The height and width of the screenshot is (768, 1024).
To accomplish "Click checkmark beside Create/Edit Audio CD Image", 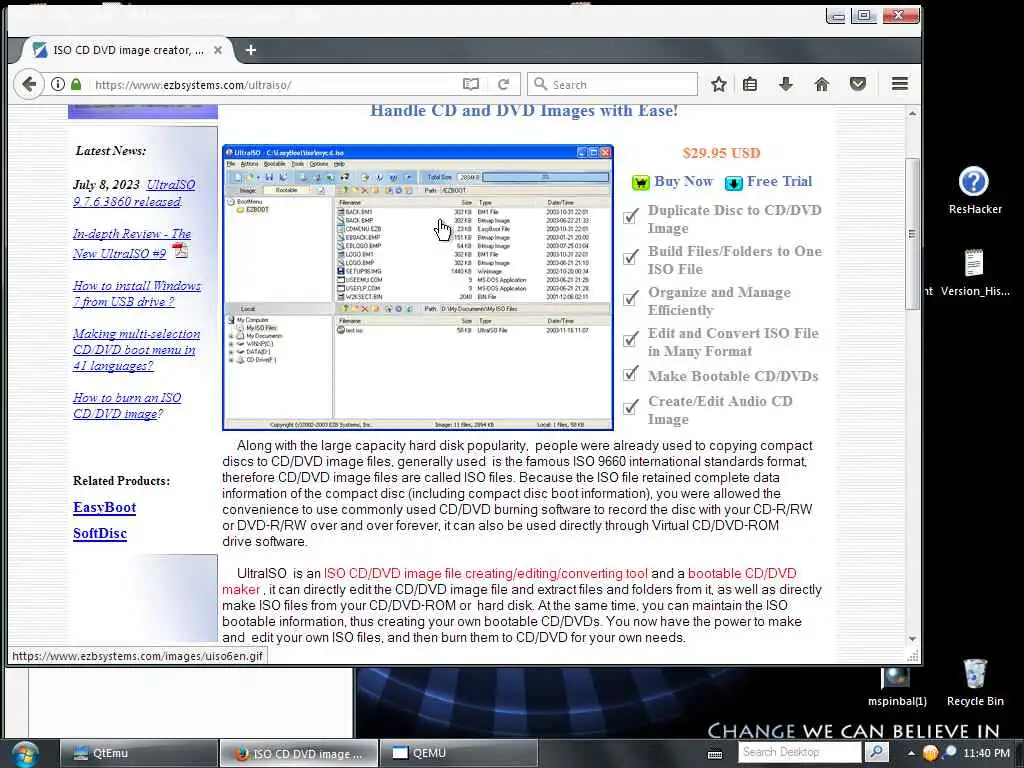I will 630,408.
